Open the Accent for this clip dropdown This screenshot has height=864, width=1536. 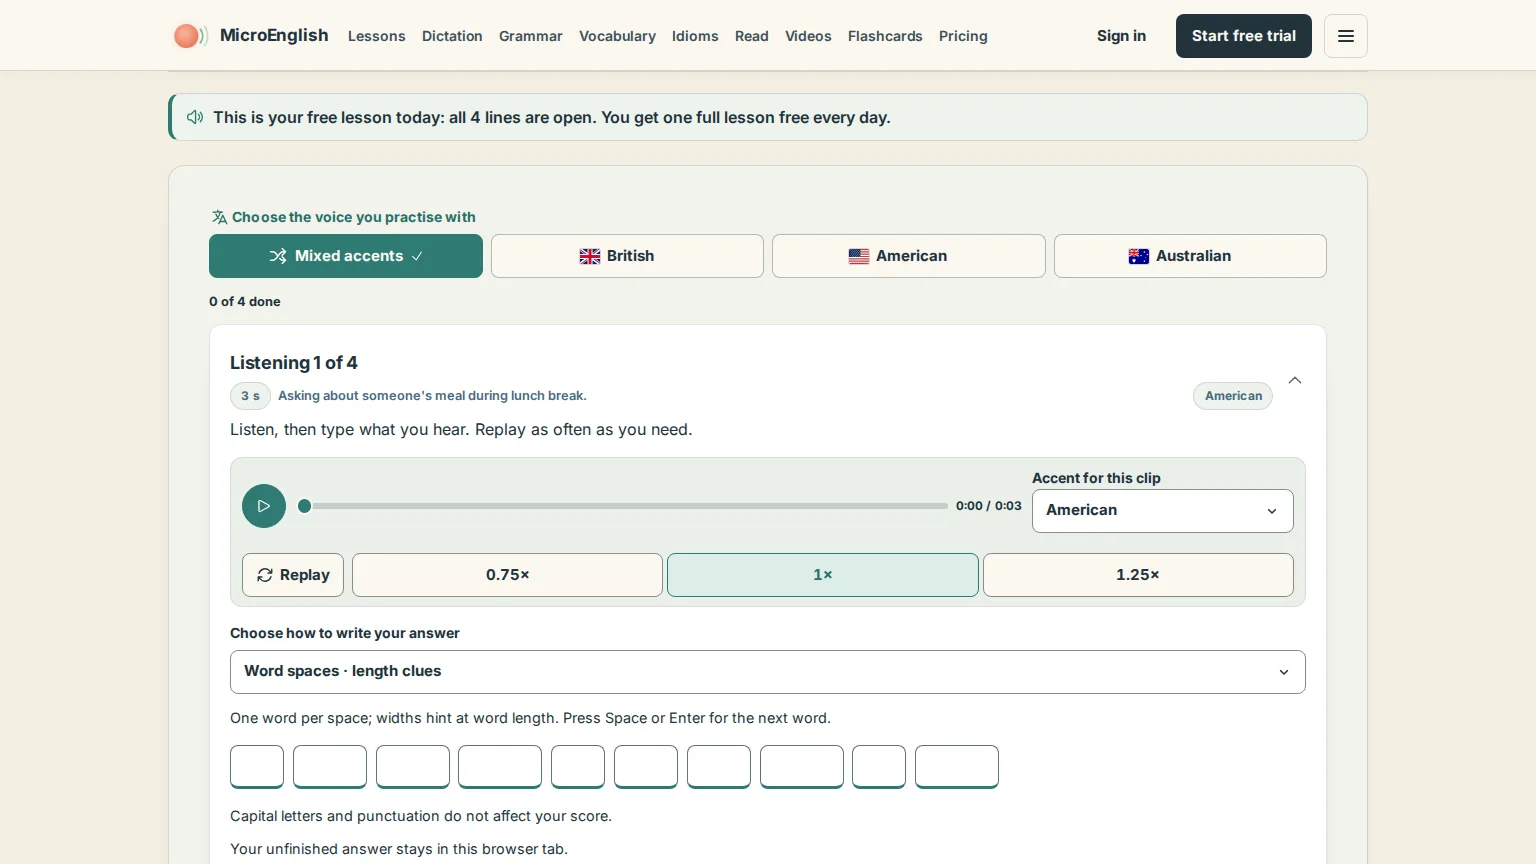[1163, 511]
